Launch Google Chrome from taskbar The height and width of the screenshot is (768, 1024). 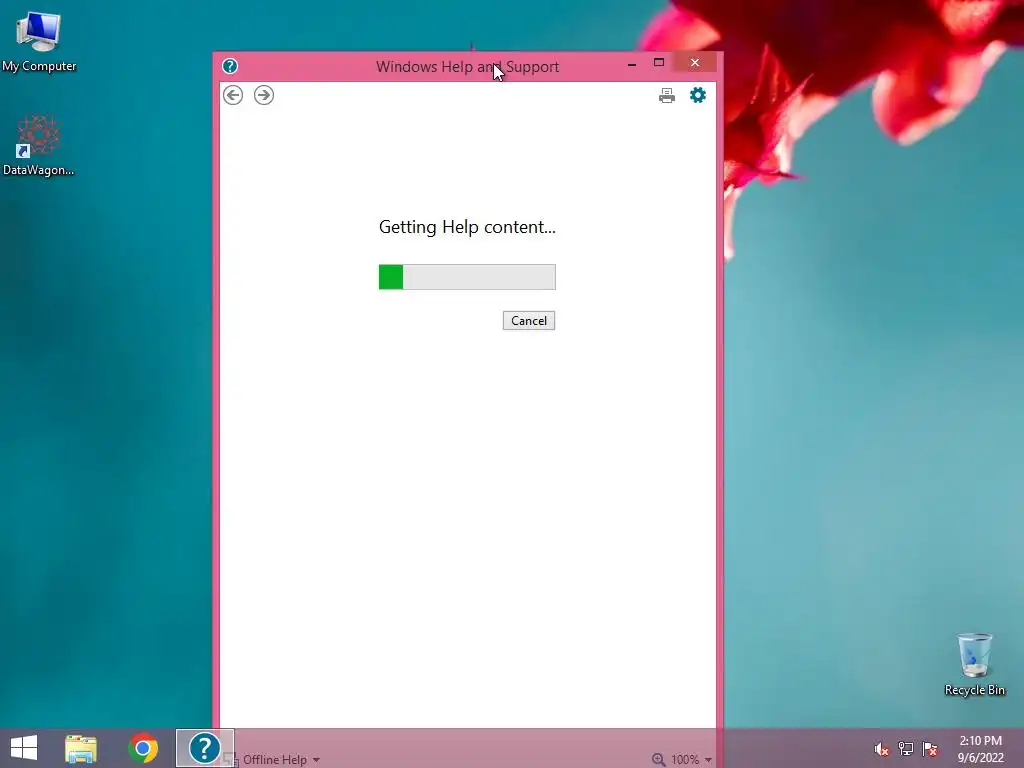(143, 748)
